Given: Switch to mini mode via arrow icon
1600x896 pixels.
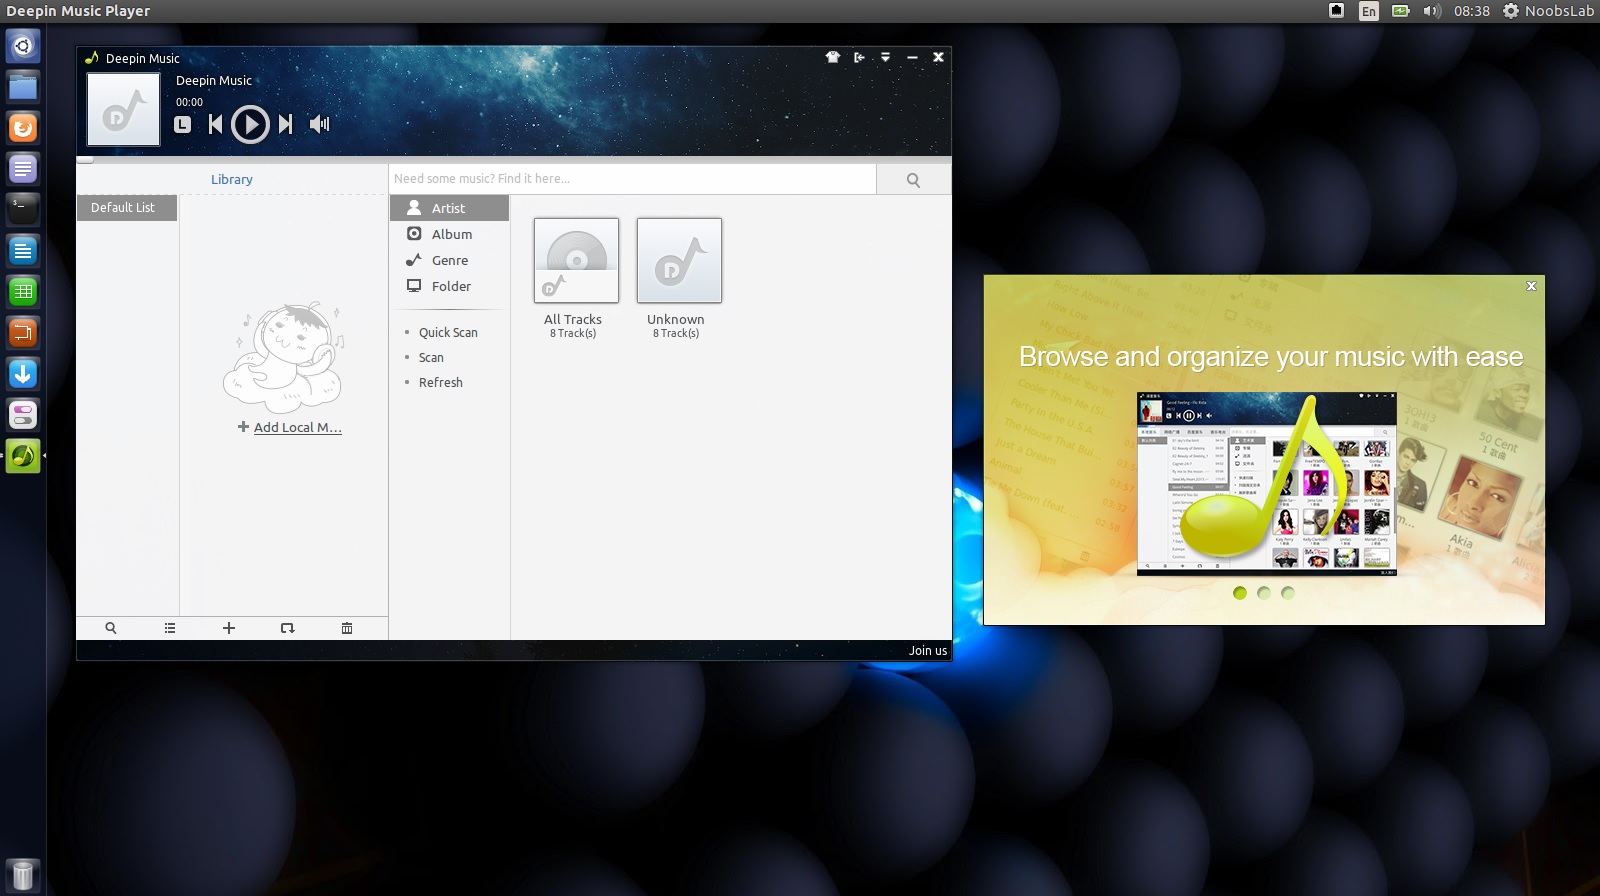Looking at the screenshot, I should tap(859, 57).
